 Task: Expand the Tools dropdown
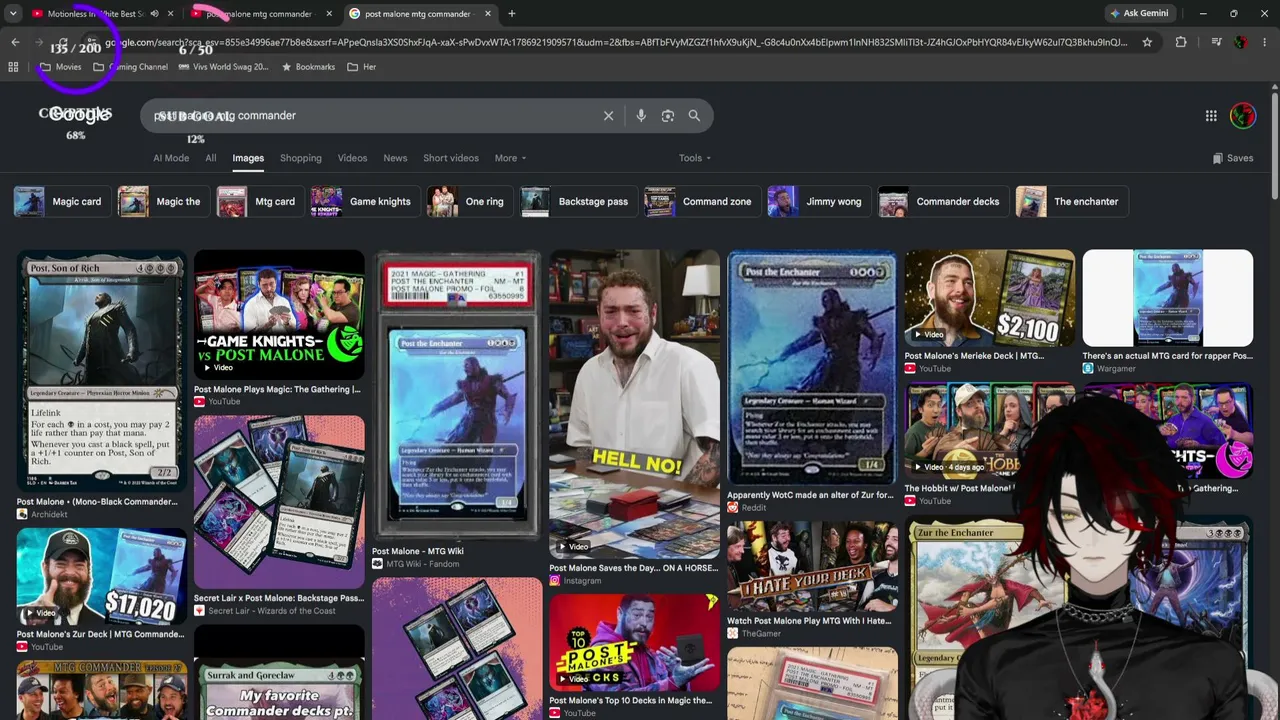[695, 158]
